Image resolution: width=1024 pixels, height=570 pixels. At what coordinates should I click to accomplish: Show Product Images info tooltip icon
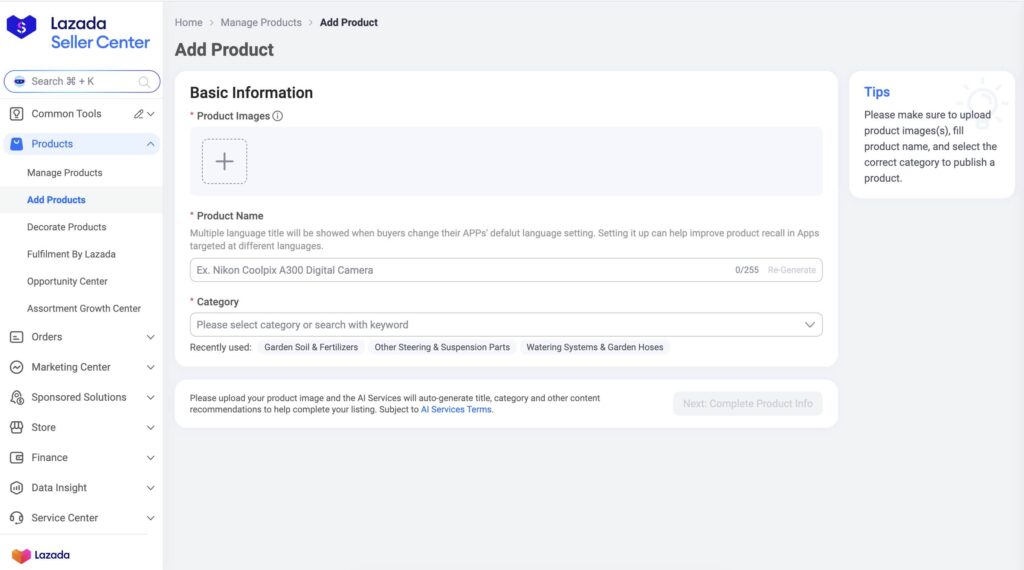pos(278,116)
